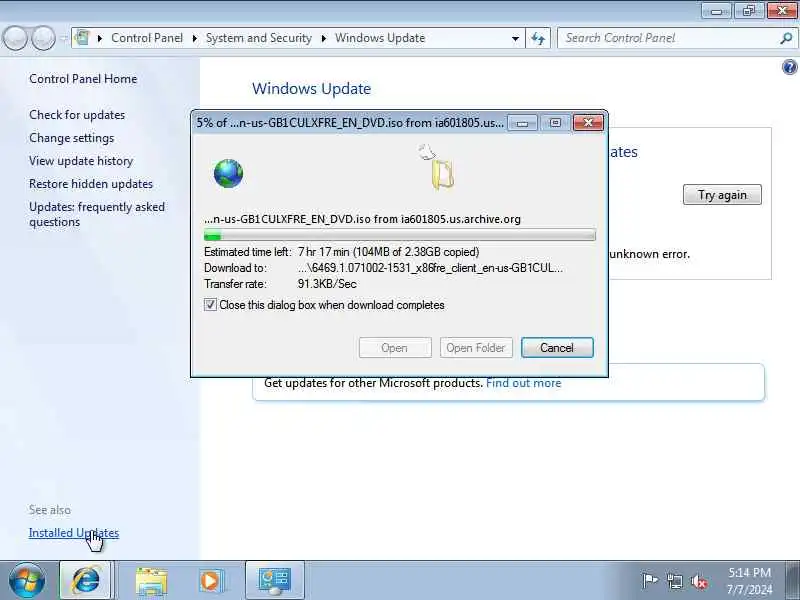Expand the arrow after System and Security

point(323,38)
